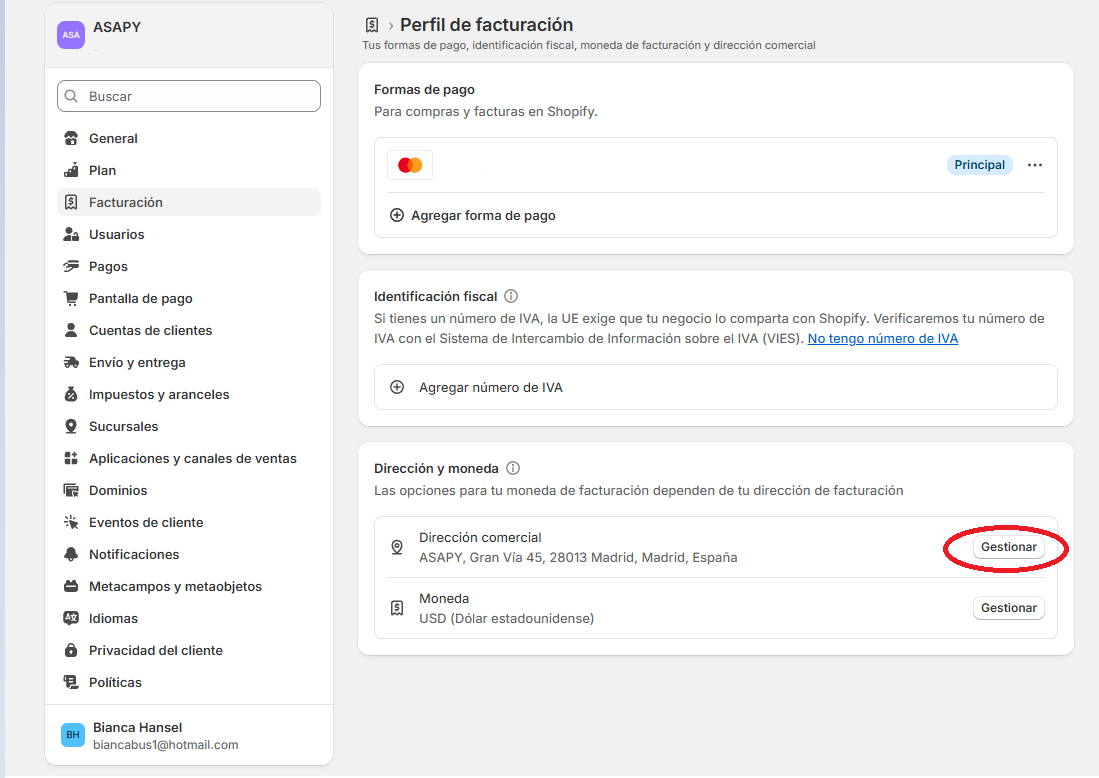Click the Metacampos y metaobjetos icon
1099x778 pixels.
click(x=71, y=587)
